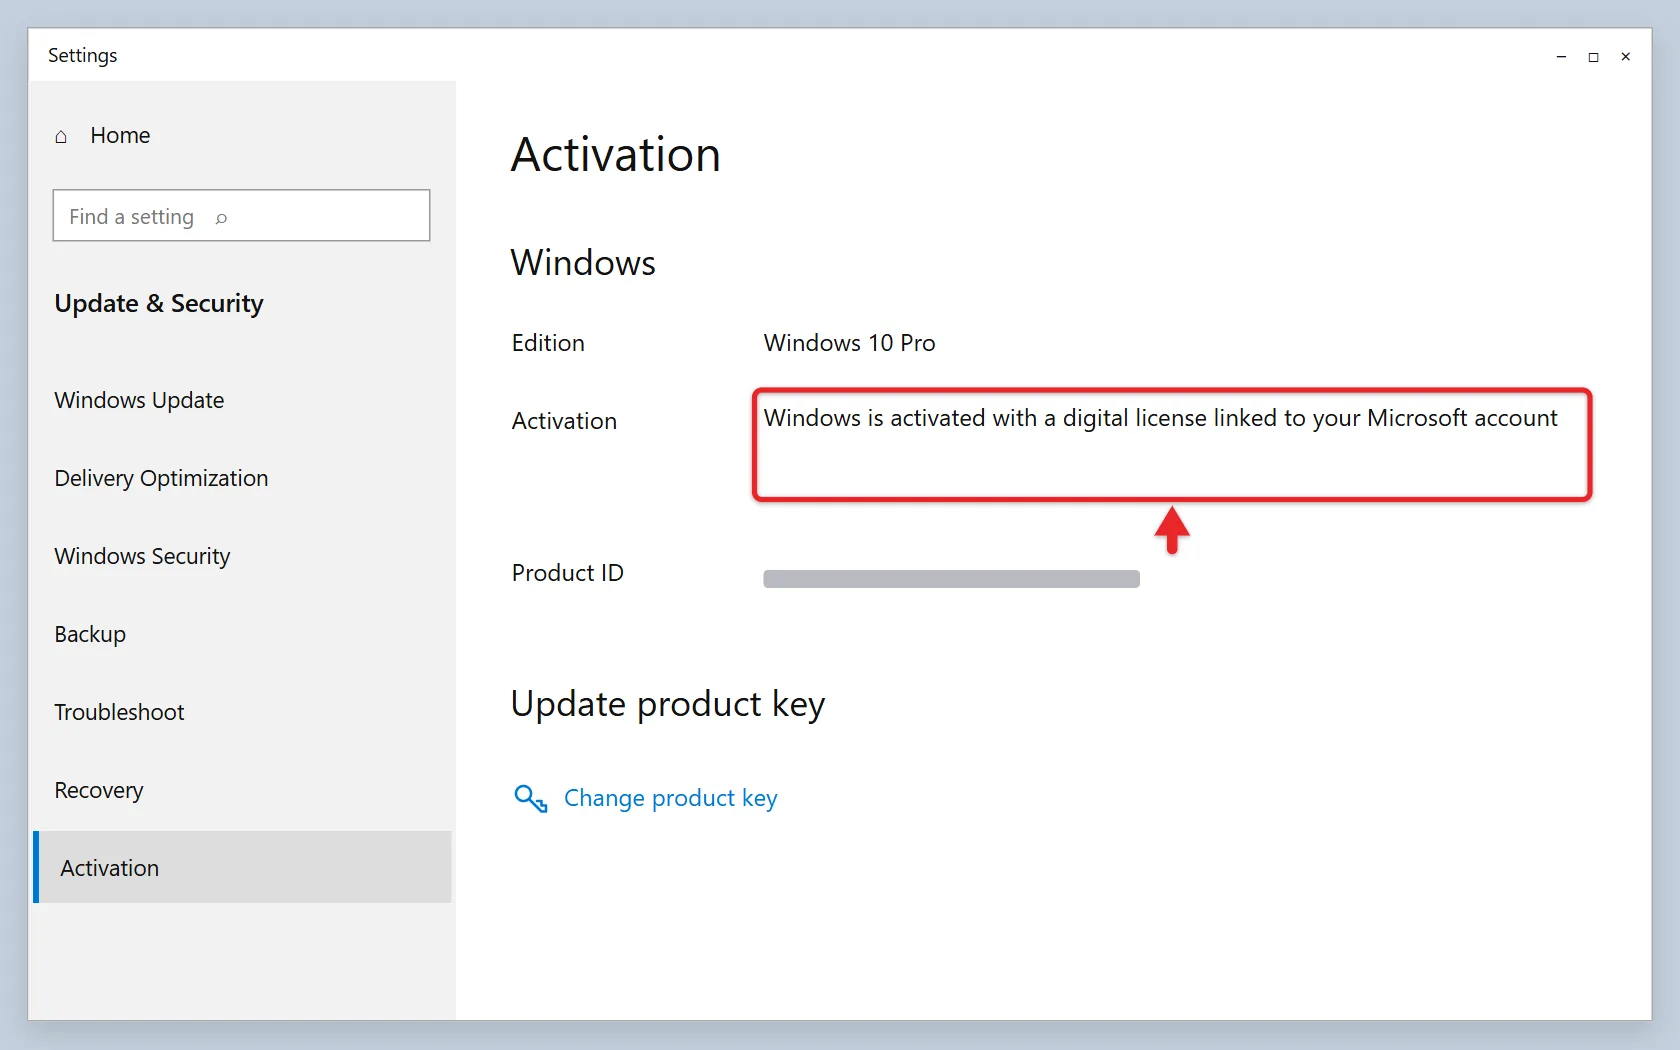Open the Backup settings page

[90, 634]
